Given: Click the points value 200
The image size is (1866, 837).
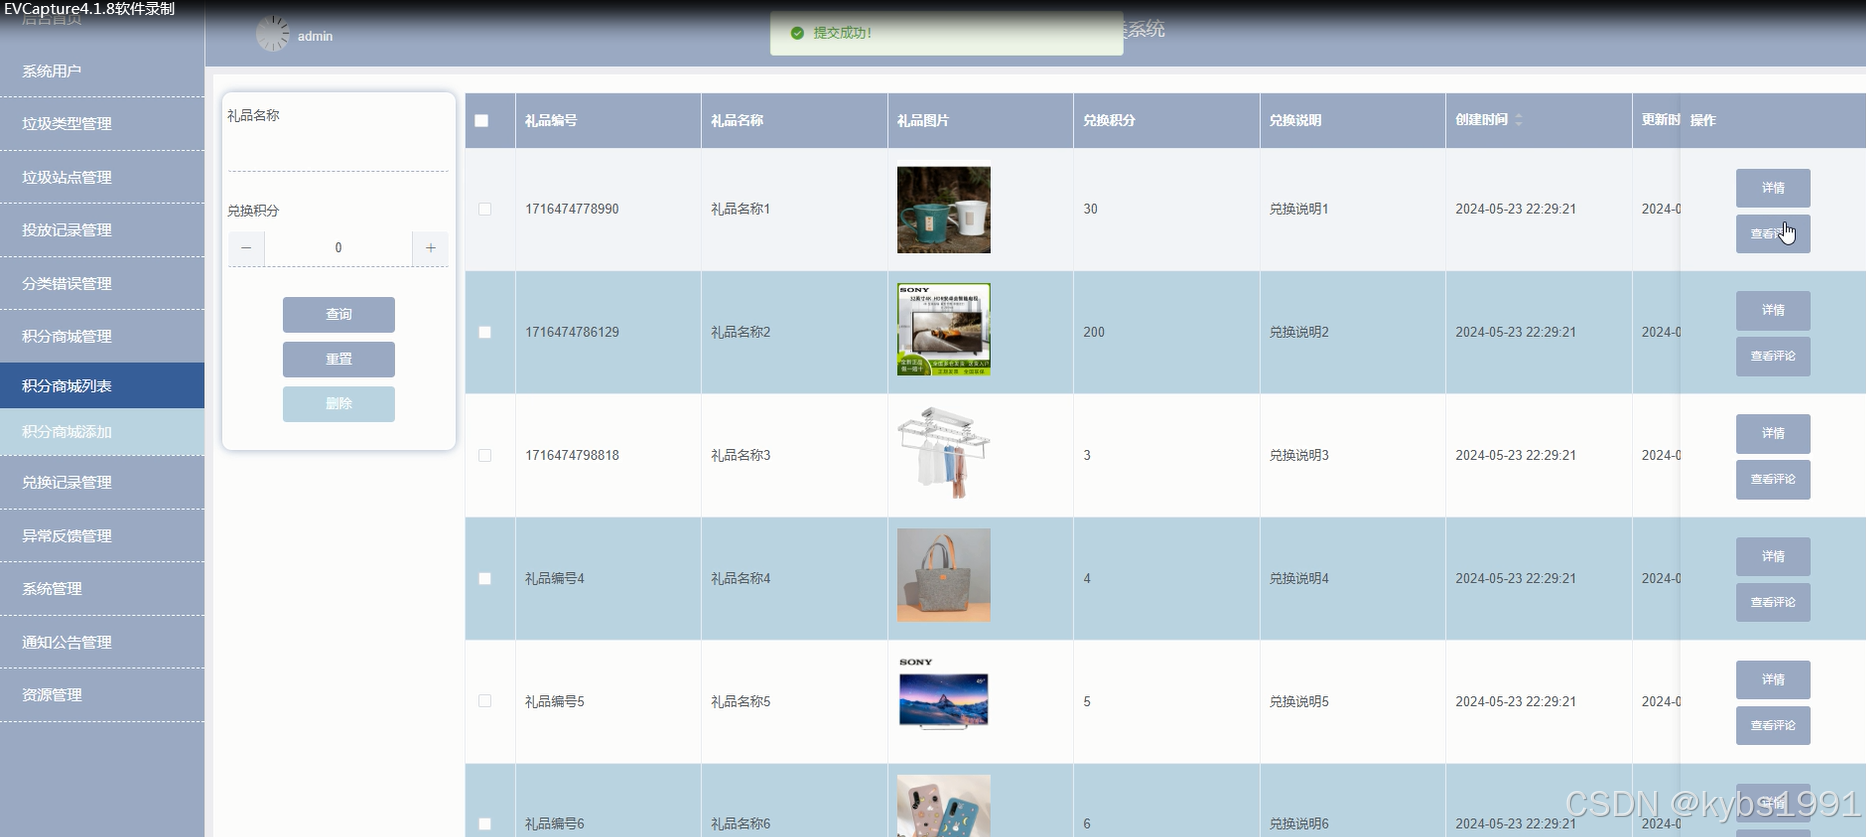Looking at the screenshot, I should pyautogui.click(x=1094, y=332).
